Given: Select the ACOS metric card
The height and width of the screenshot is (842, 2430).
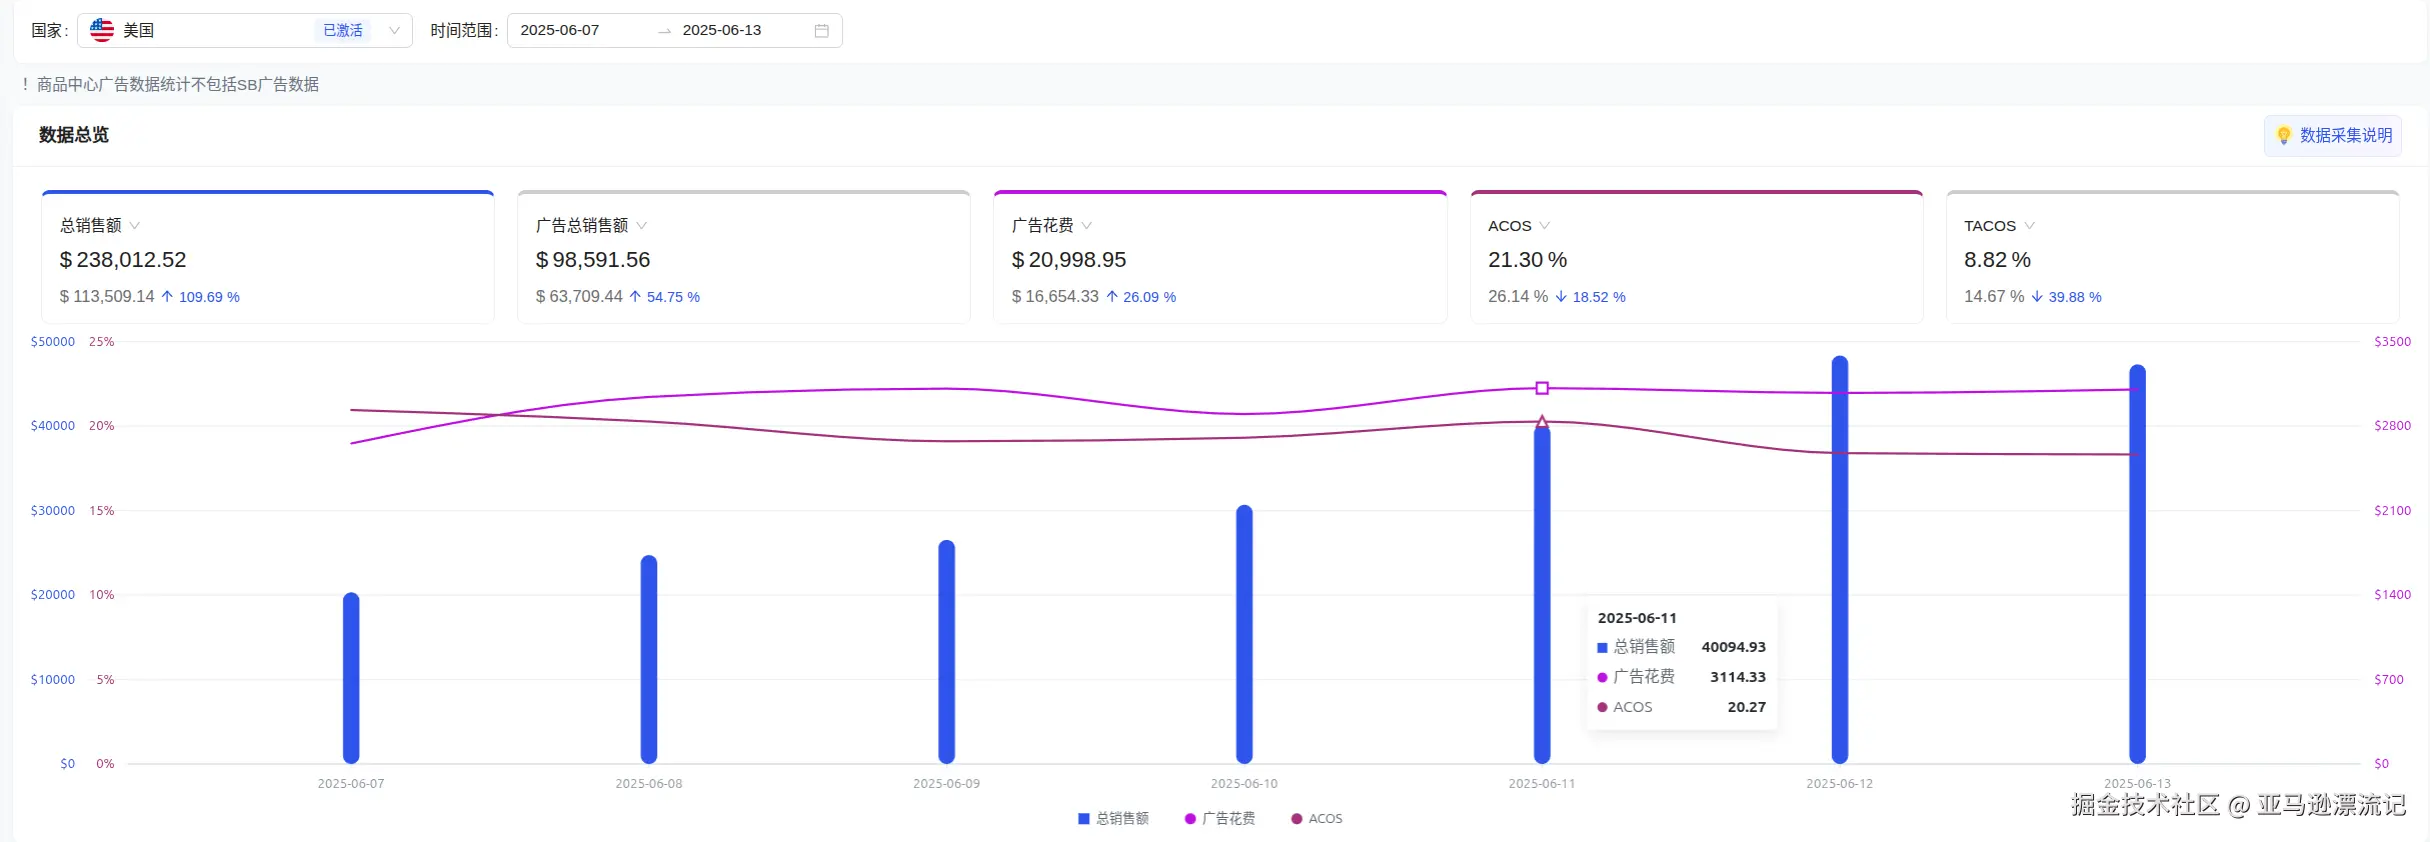Looking at the screenshot, I should tap(1696, 257).
